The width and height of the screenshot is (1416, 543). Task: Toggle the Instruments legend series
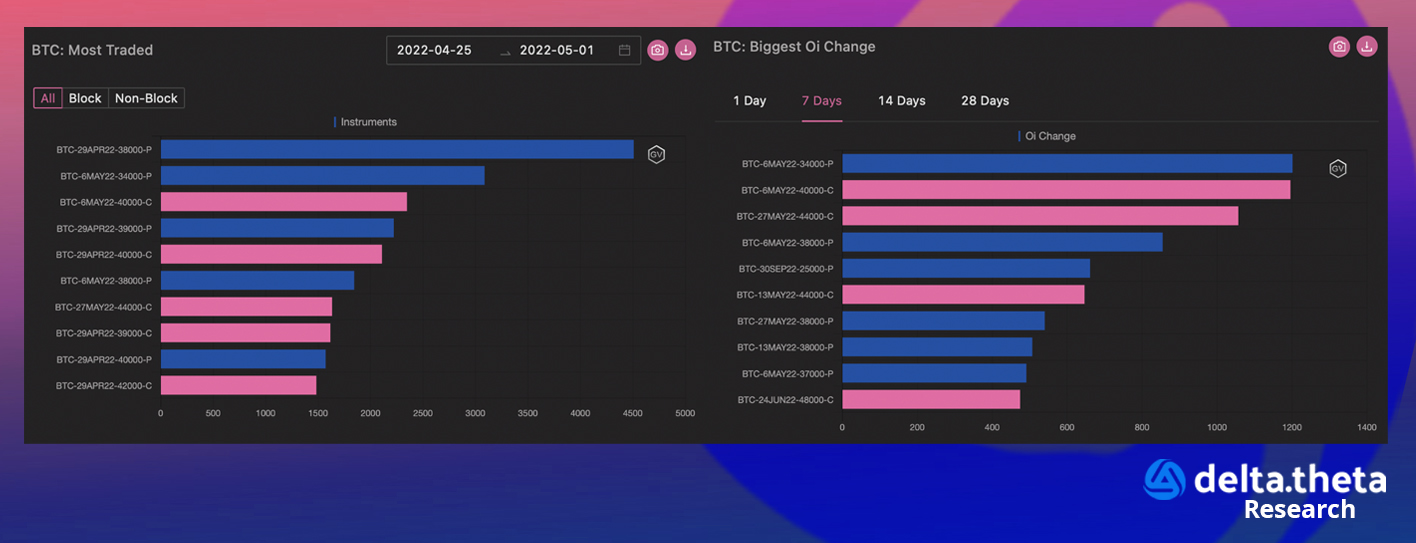click(x=365, y=122)
